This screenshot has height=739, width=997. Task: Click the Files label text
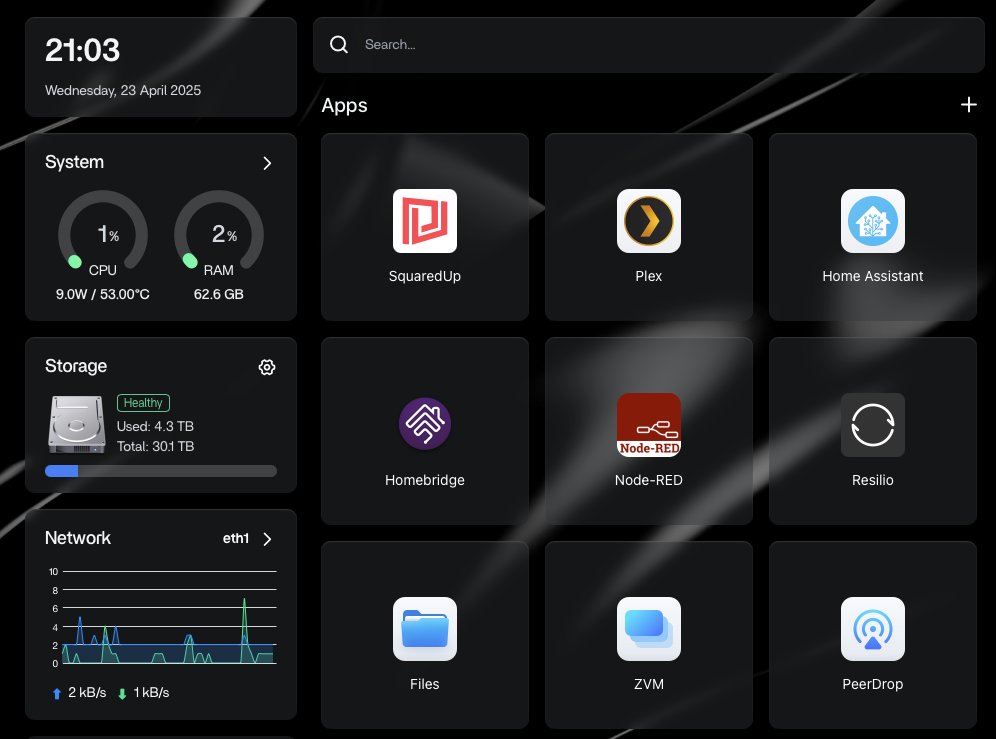click(x=425, y=684)
